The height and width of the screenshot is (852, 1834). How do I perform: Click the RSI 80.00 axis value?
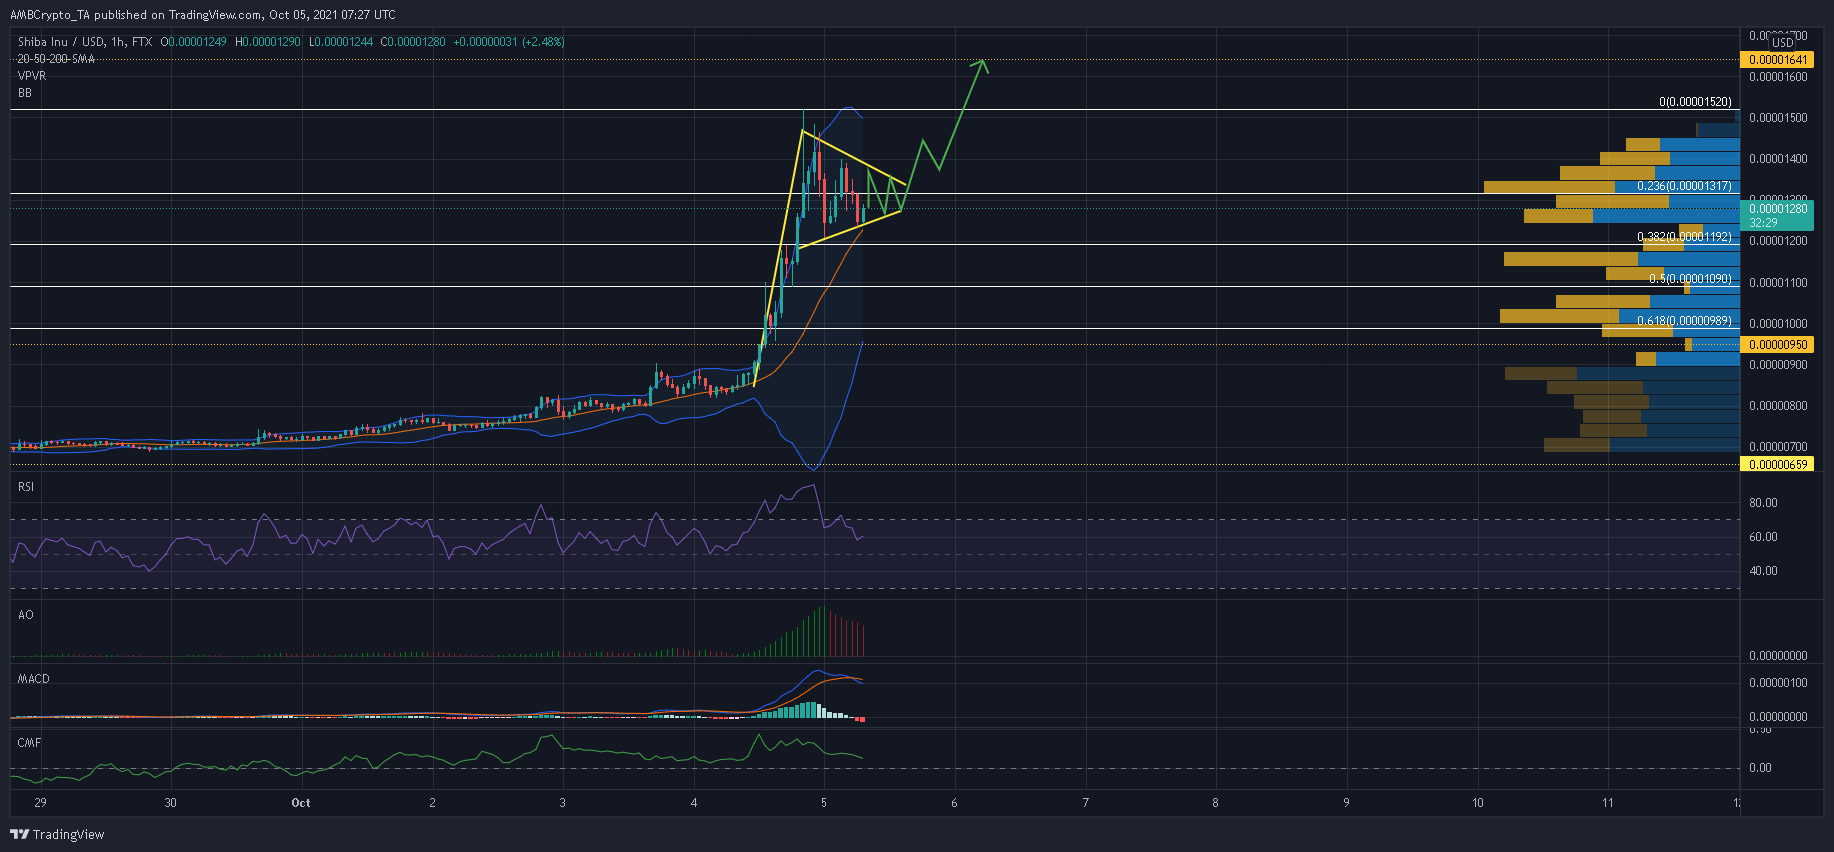[x=1763, y=503]
